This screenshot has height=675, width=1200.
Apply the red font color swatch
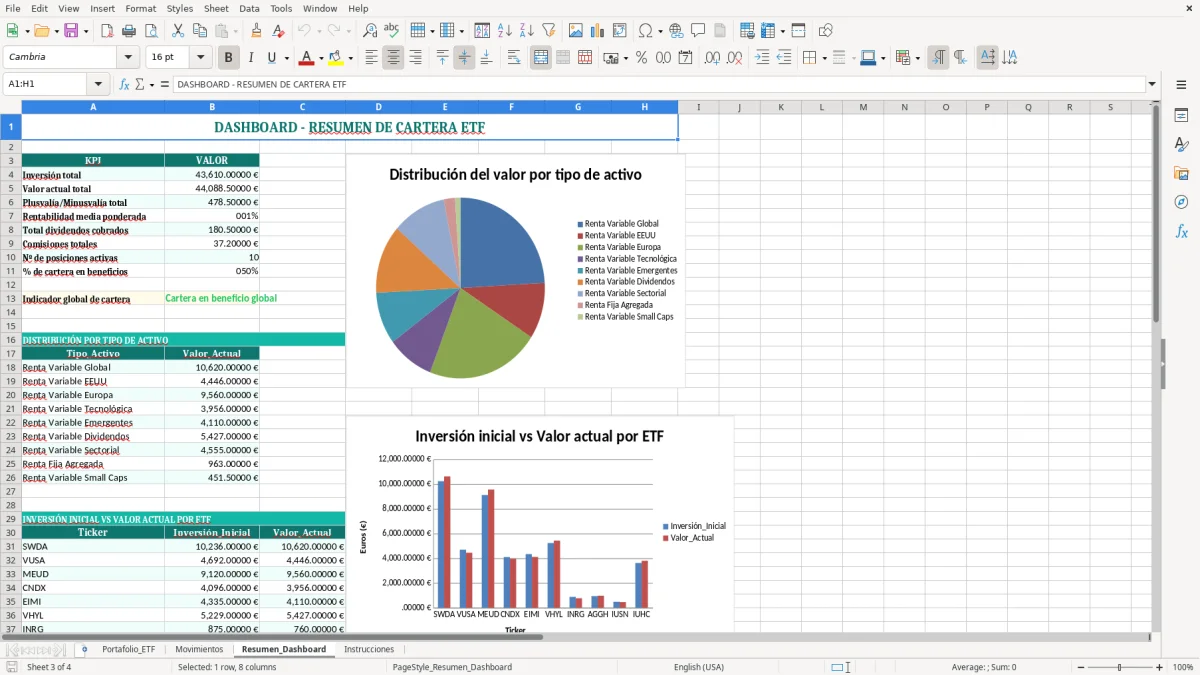(x=307, y=58)
